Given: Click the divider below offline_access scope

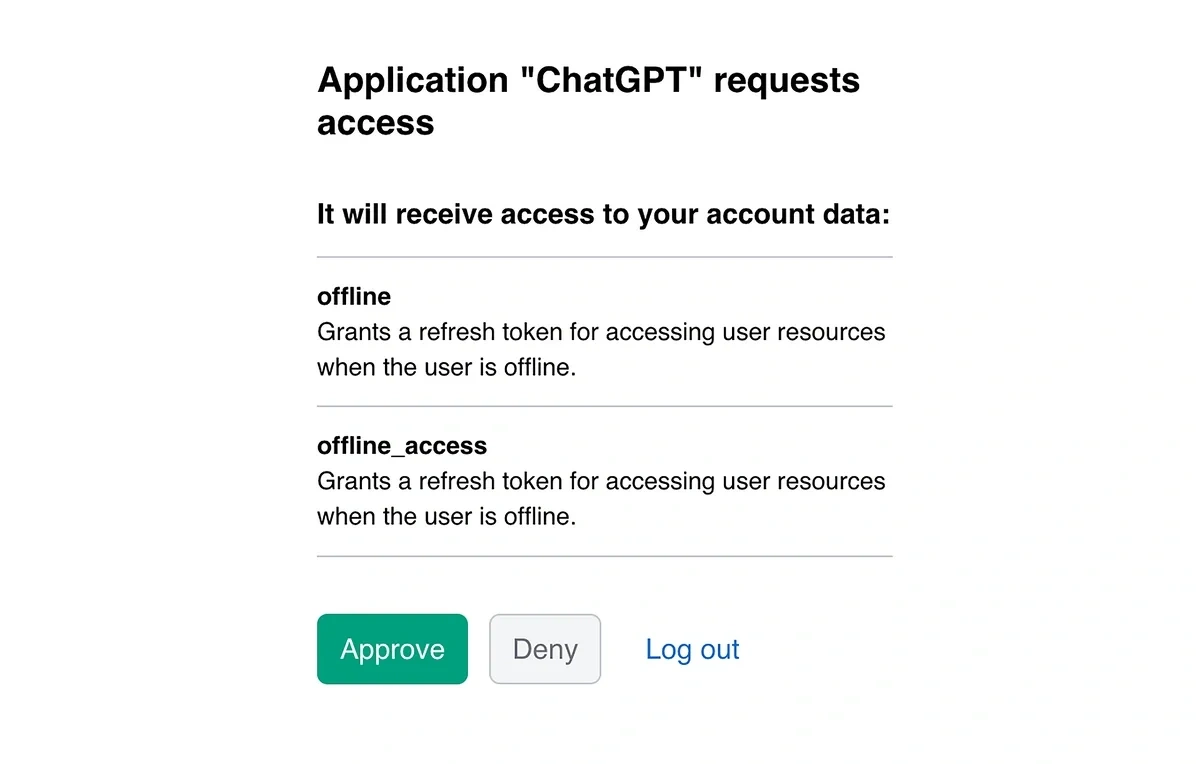Looking at the screenshot, I should coord(604,556).
